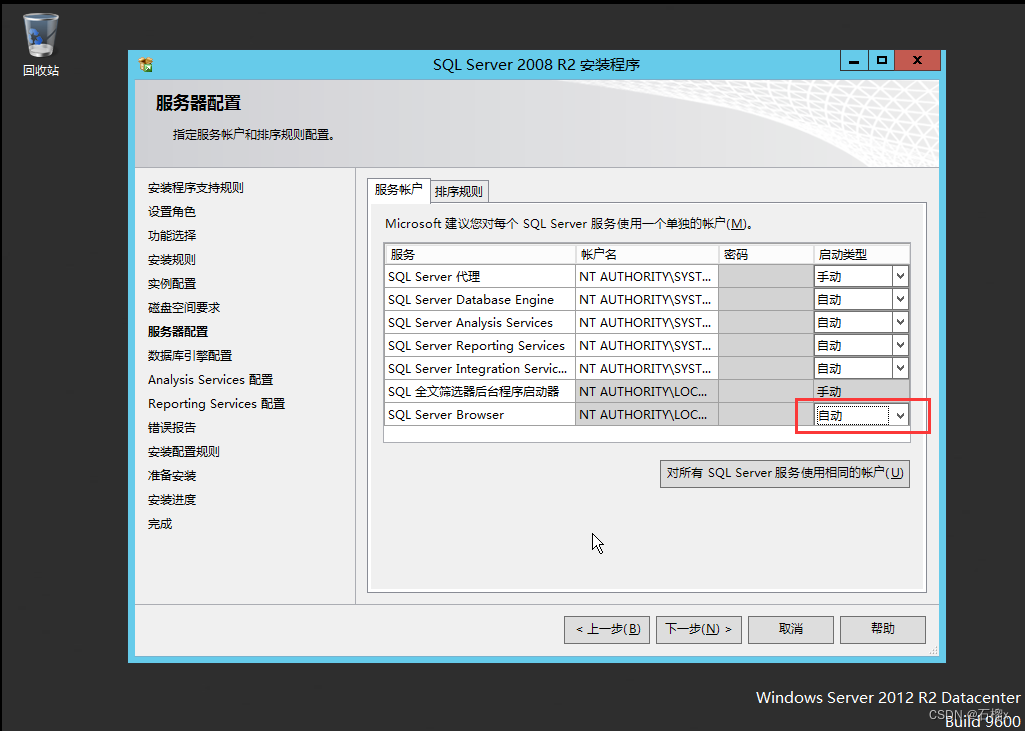
Task: Click the SQL Server setup title bar icon
Action: pos(146,65)
